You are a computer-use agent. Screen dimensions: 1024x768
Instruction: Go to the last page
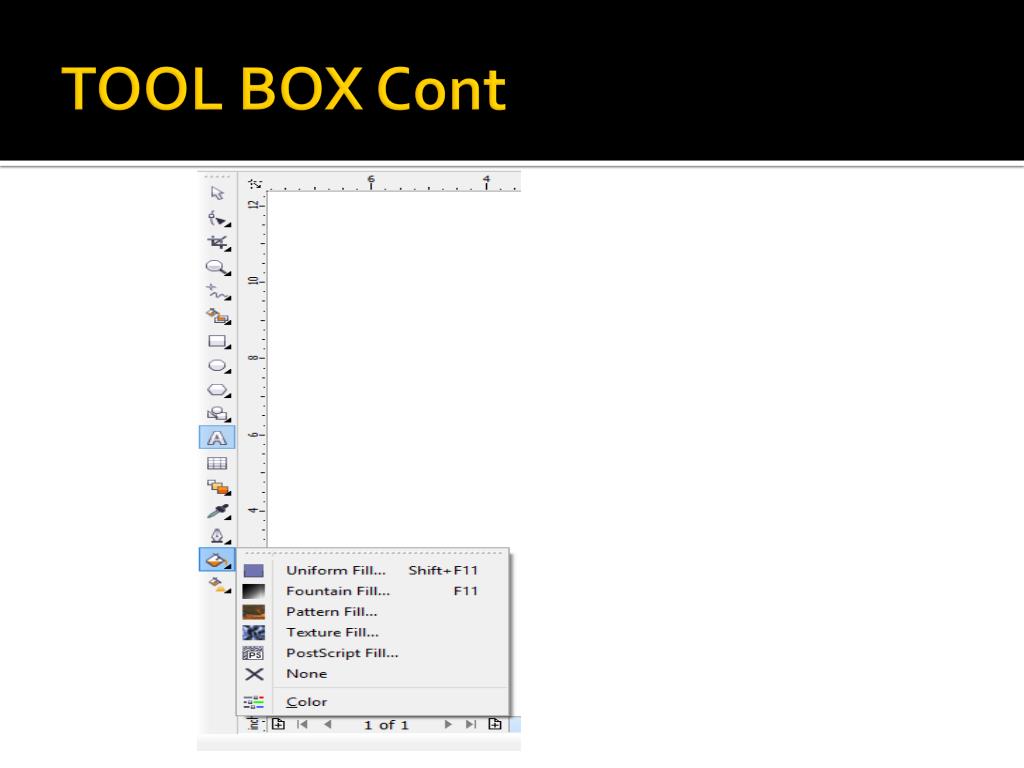[x=471, y=724]
